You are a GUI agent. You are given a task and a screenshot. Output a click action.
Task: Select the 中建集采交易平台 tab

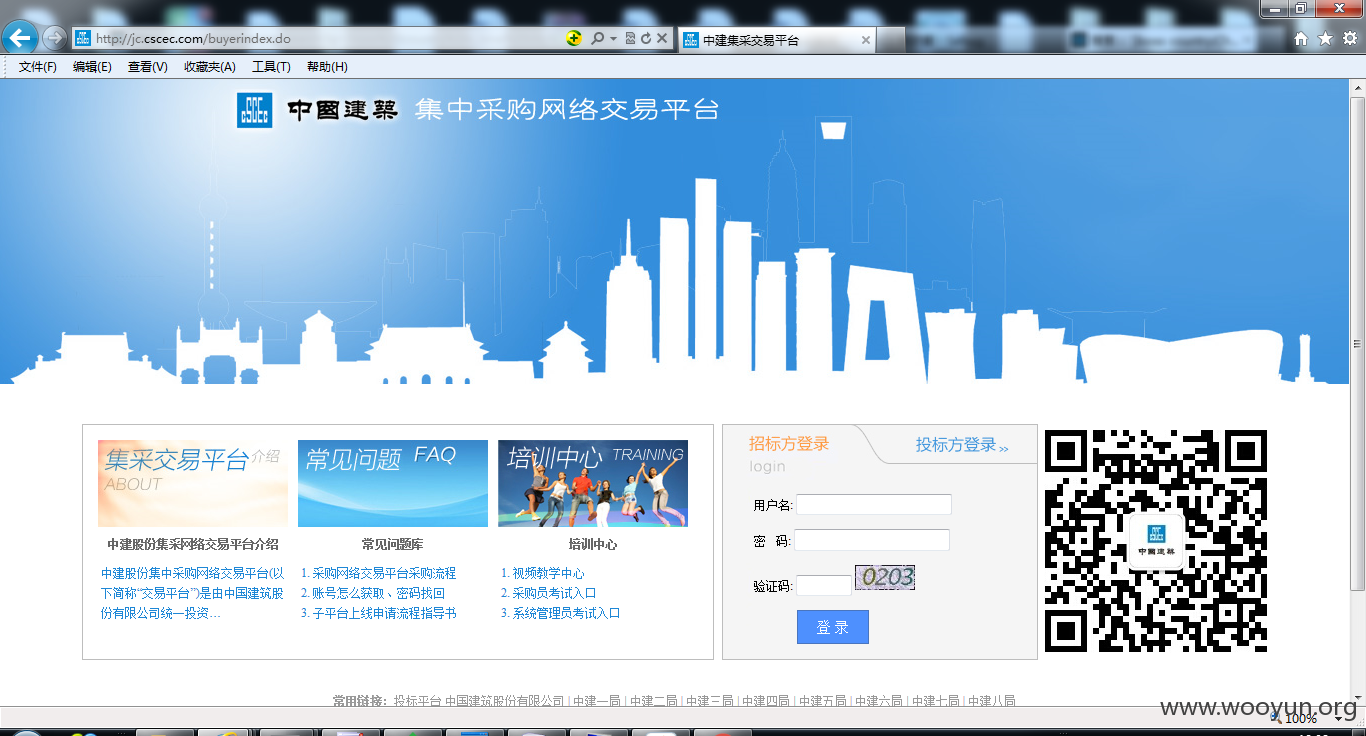777,40
